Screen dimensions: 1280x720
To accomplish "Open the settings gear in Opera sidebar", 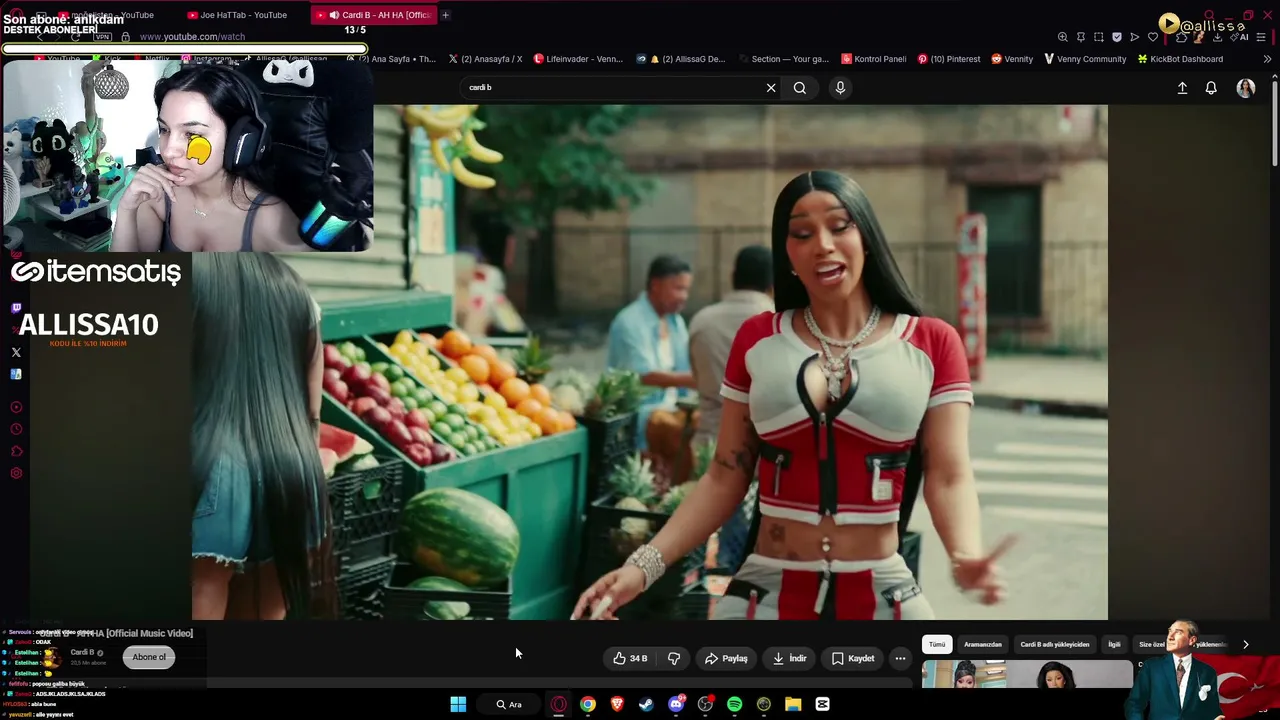I will pos(16,473).
